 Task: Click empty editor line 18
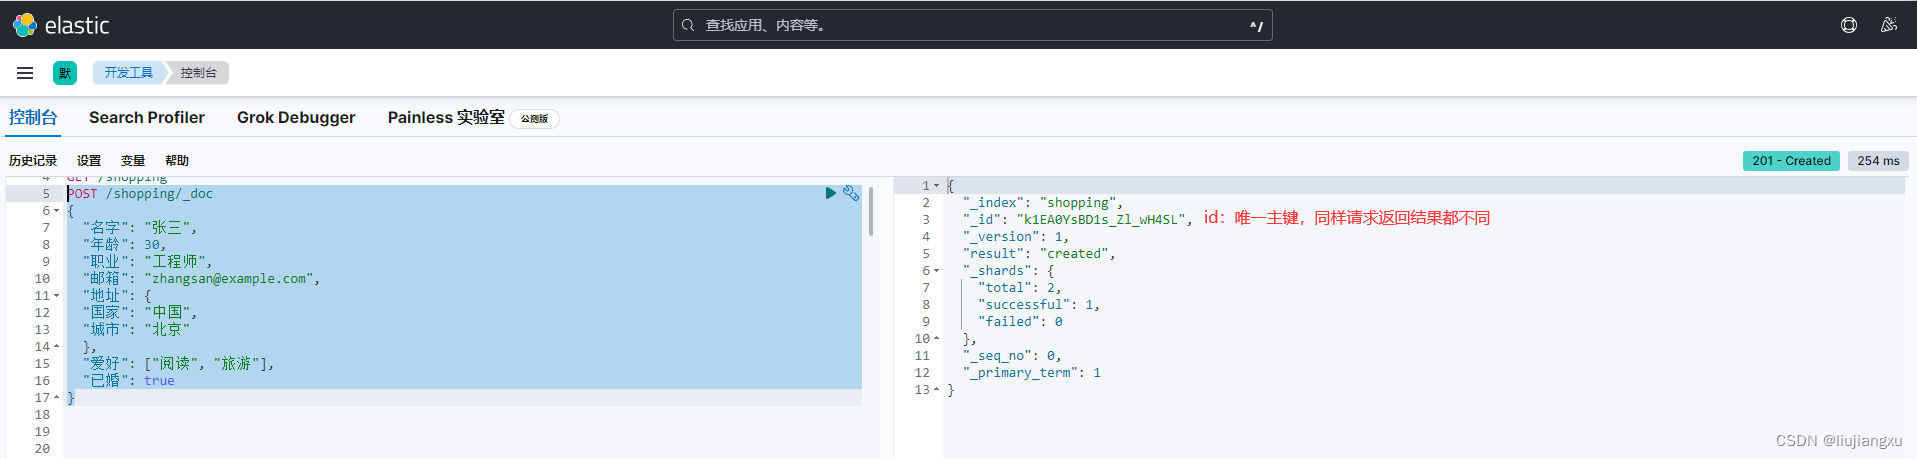click(x=464, y=415)
